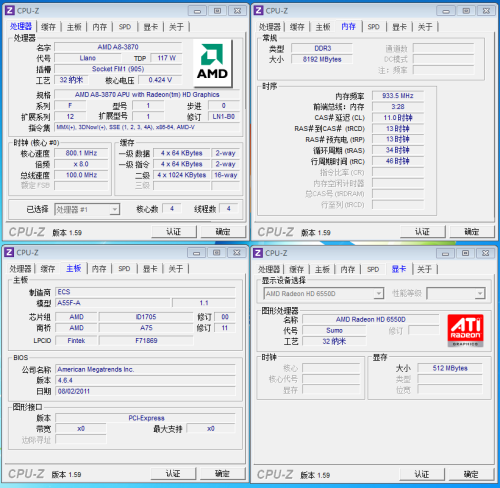Click the CPU-Z title icon in the memory window
Screen dimensions: 500x488
[258, 11]
